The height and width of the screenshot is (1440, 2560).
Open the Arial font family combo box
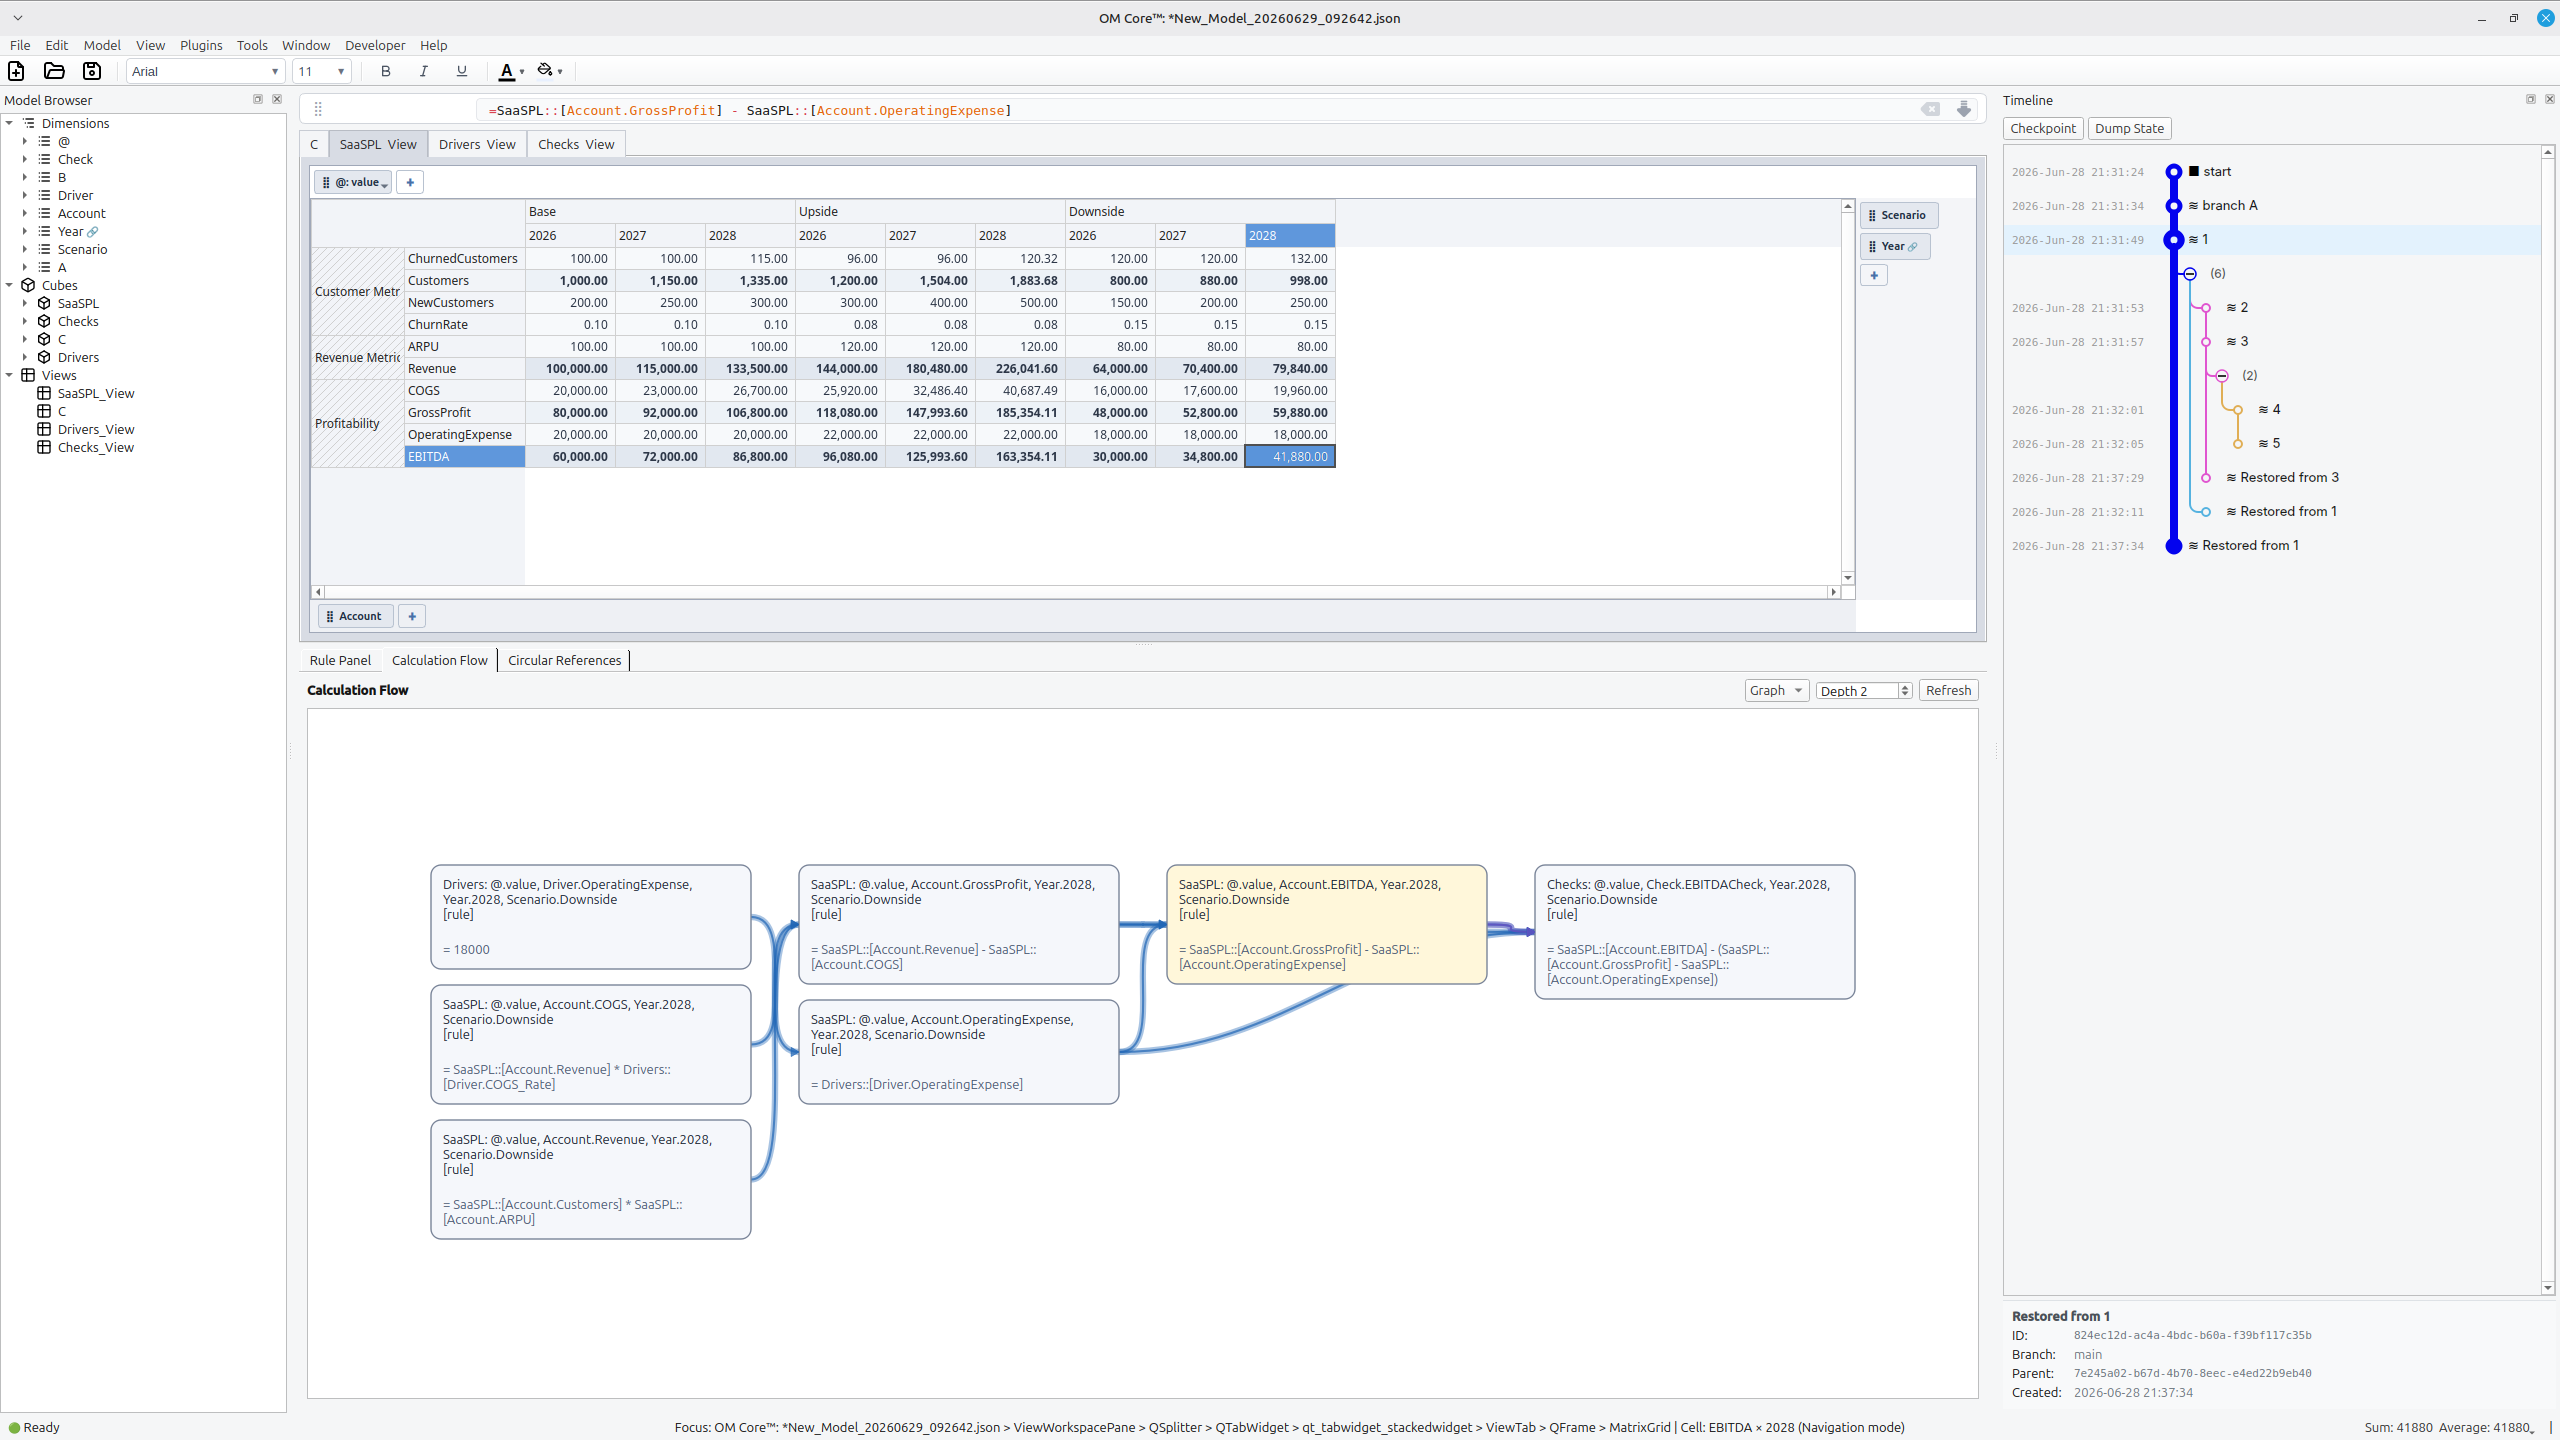tap(205, 71)
